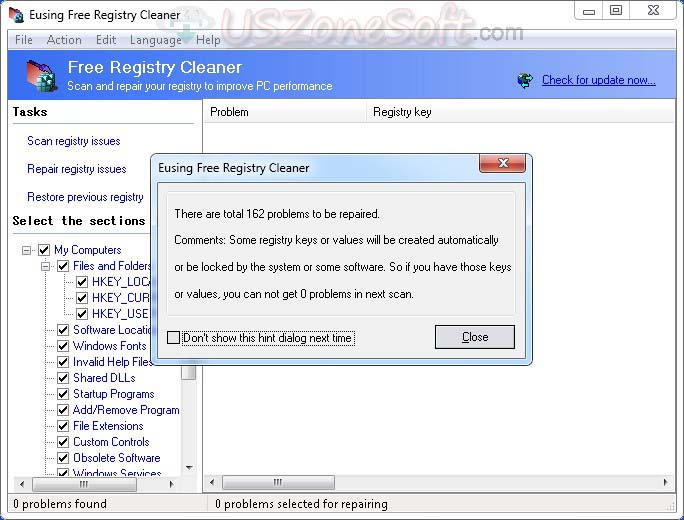Click Repair registry issues task
This screenshot has width=684, height=520.
coord(77,169)
